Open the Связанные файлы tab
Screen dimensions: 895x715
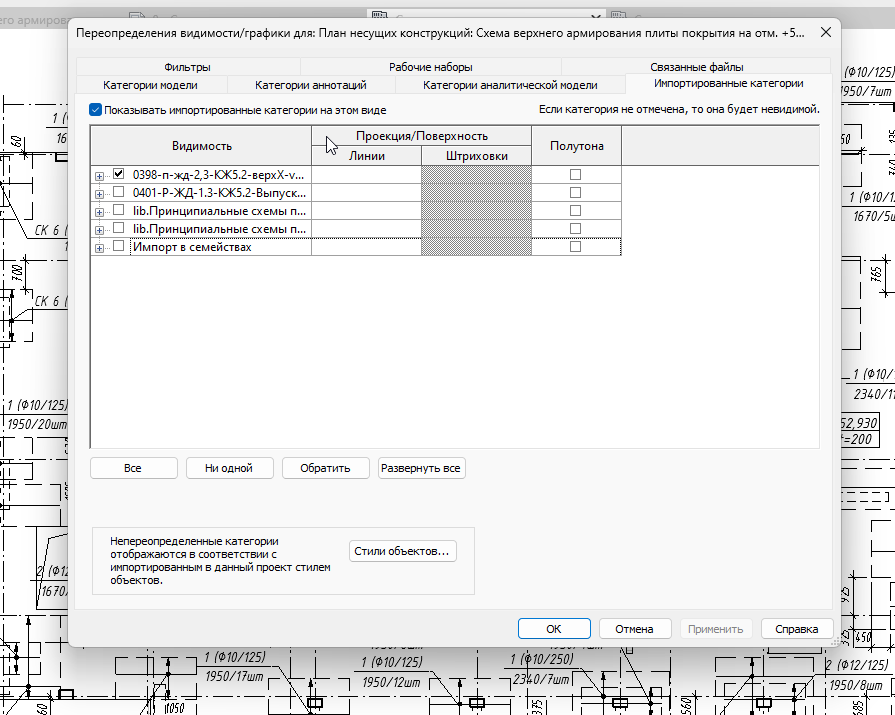(696, 67)
